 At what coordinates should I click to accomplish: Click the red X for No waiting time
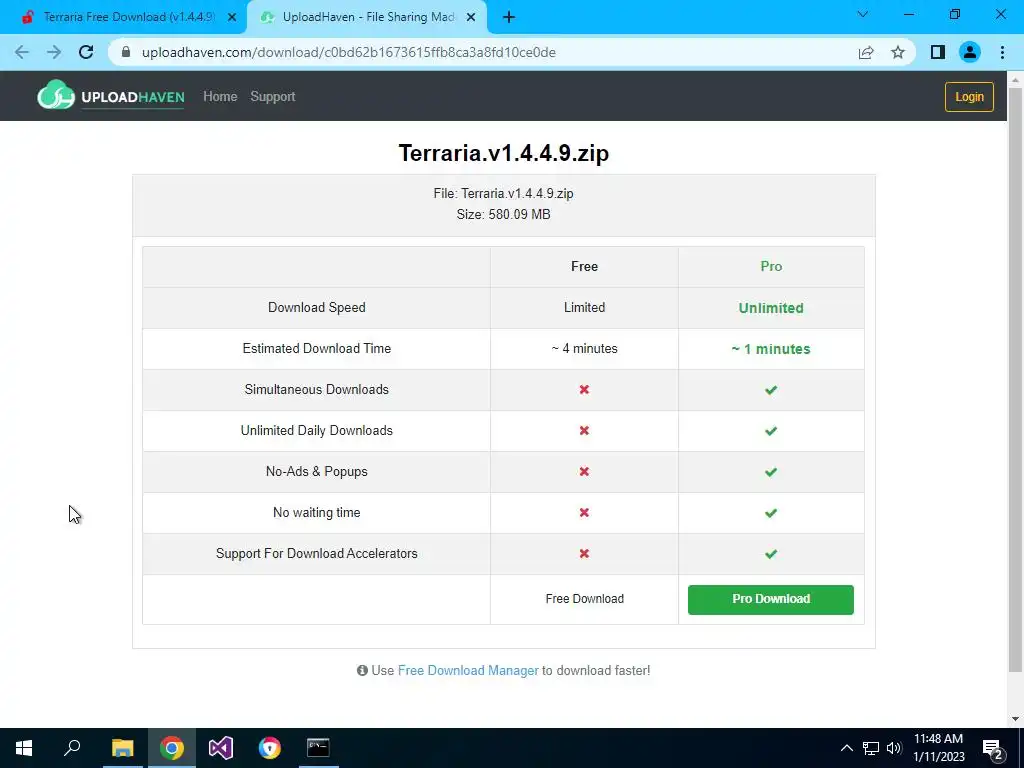click(x=584, y=513)
